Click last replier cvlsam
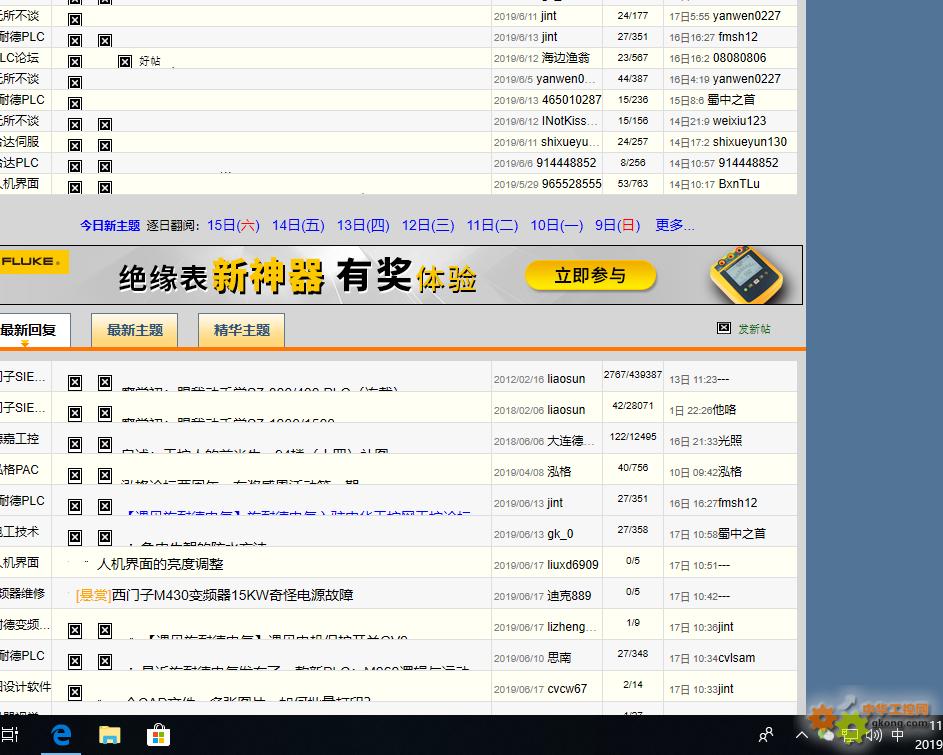 click(x=736, y=658)
